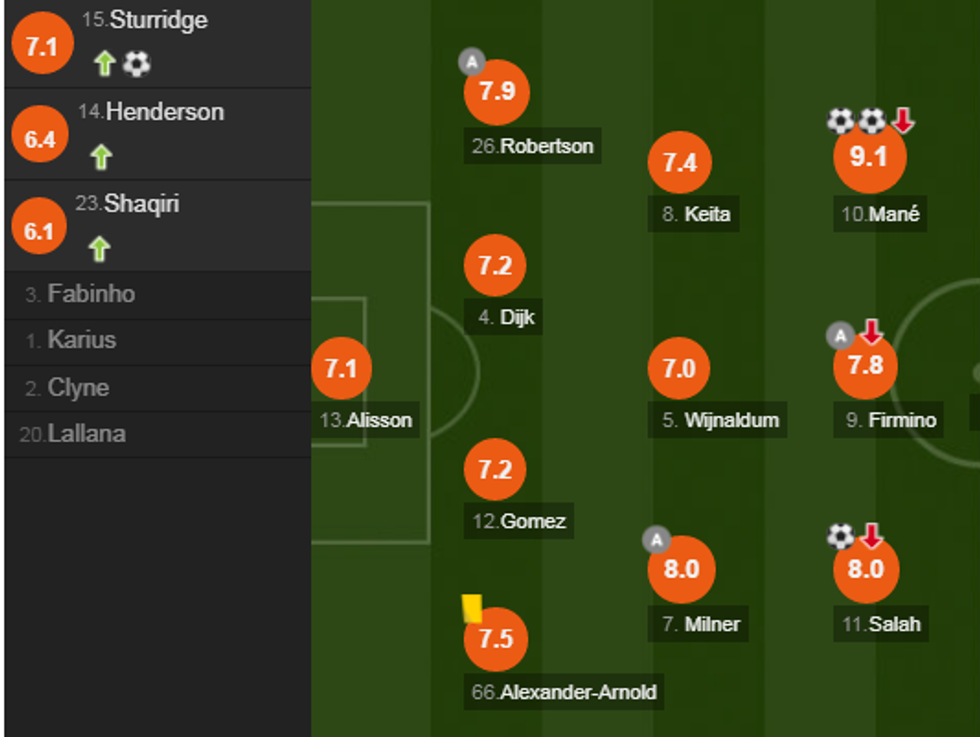Screen dimensions: 980x737
Task: Click Alisson's 7.1 rating circle
Action: point(341,369)
